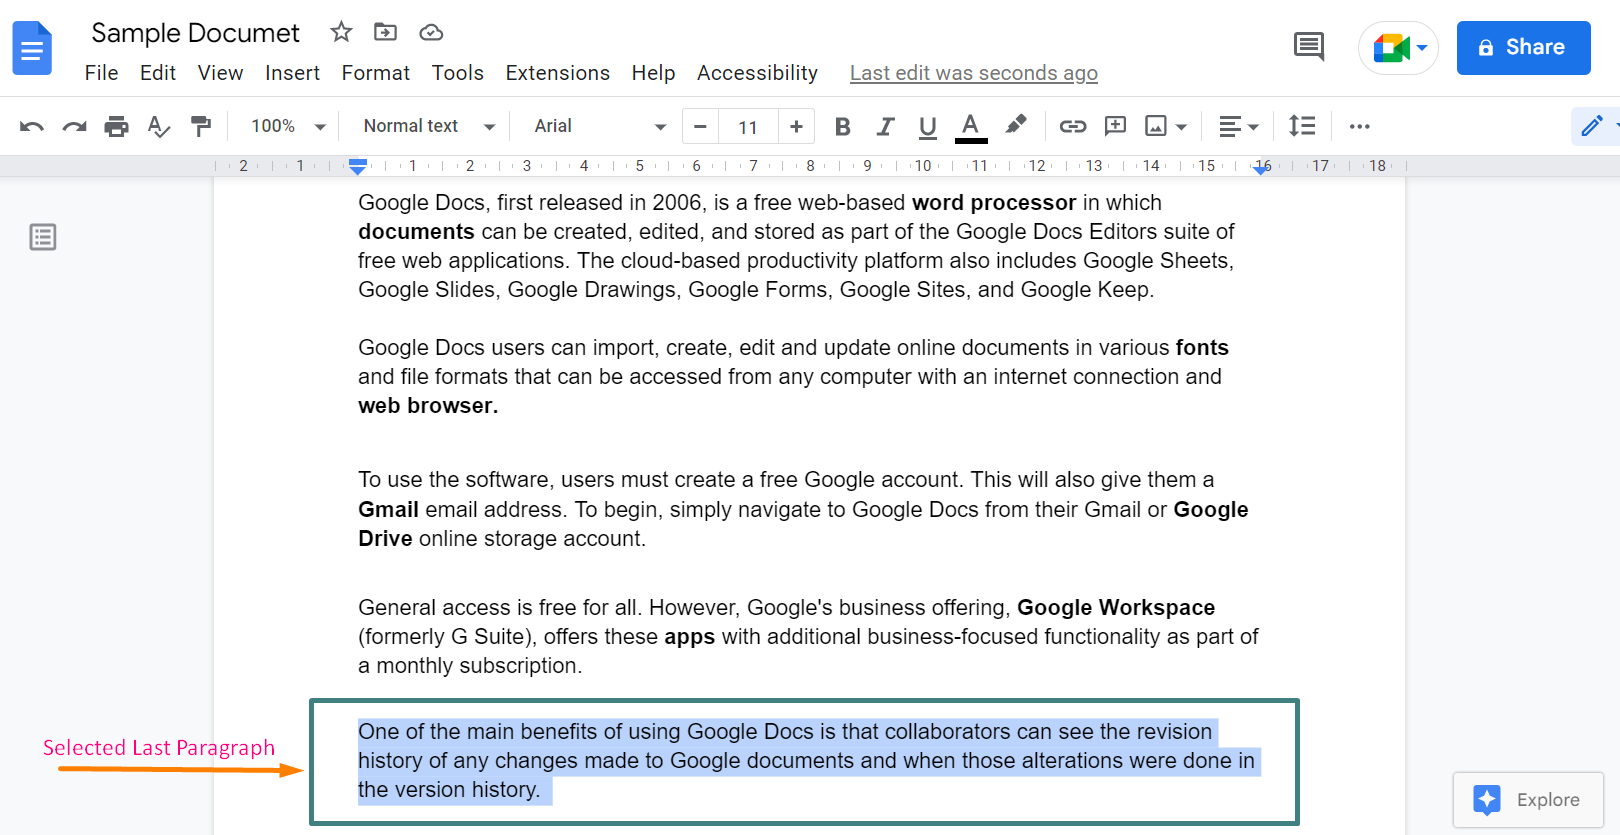Open the Arial font dropdown
The image size is (1620, 835).
(599, 126)
